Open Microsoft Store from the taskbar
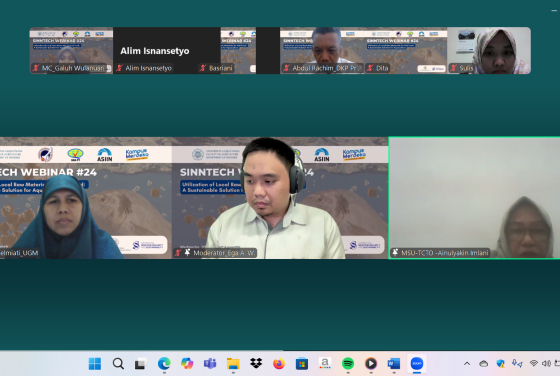Image resolution: width=560 pixels, height=376 pixels. pyautogui.click(x=302, y=364)
